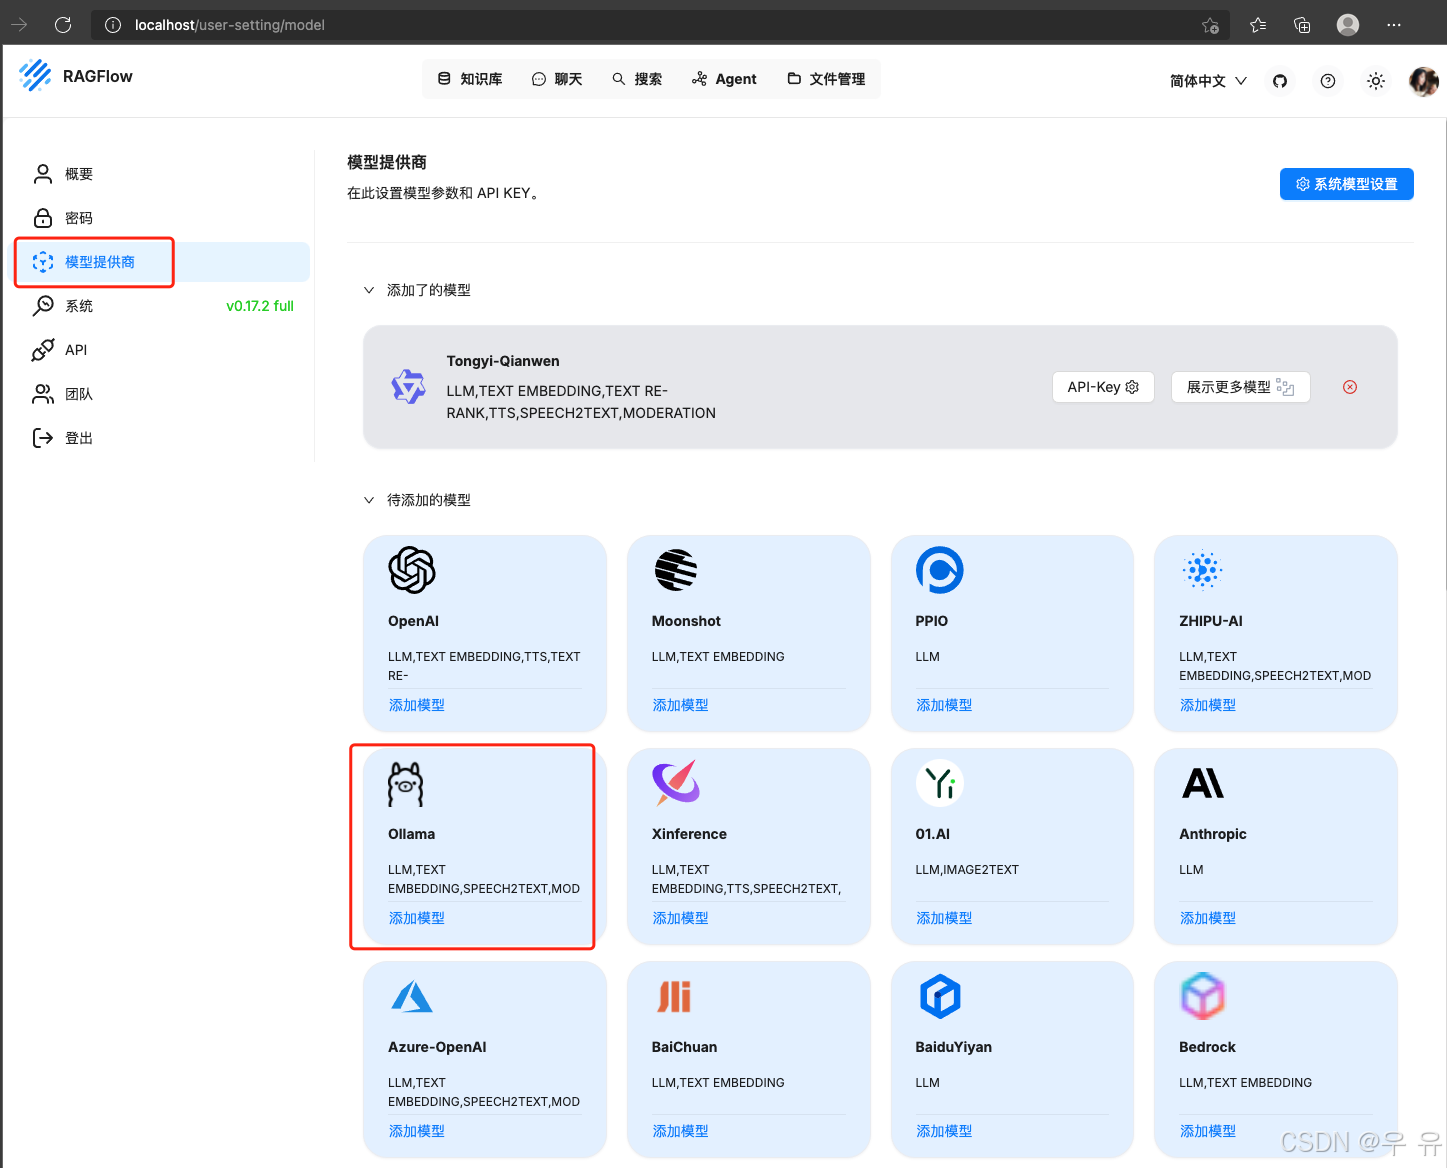Open browser collections icon
Image resolution: width=1447 pixels, height=1168 pixels.
point(1302,25)
